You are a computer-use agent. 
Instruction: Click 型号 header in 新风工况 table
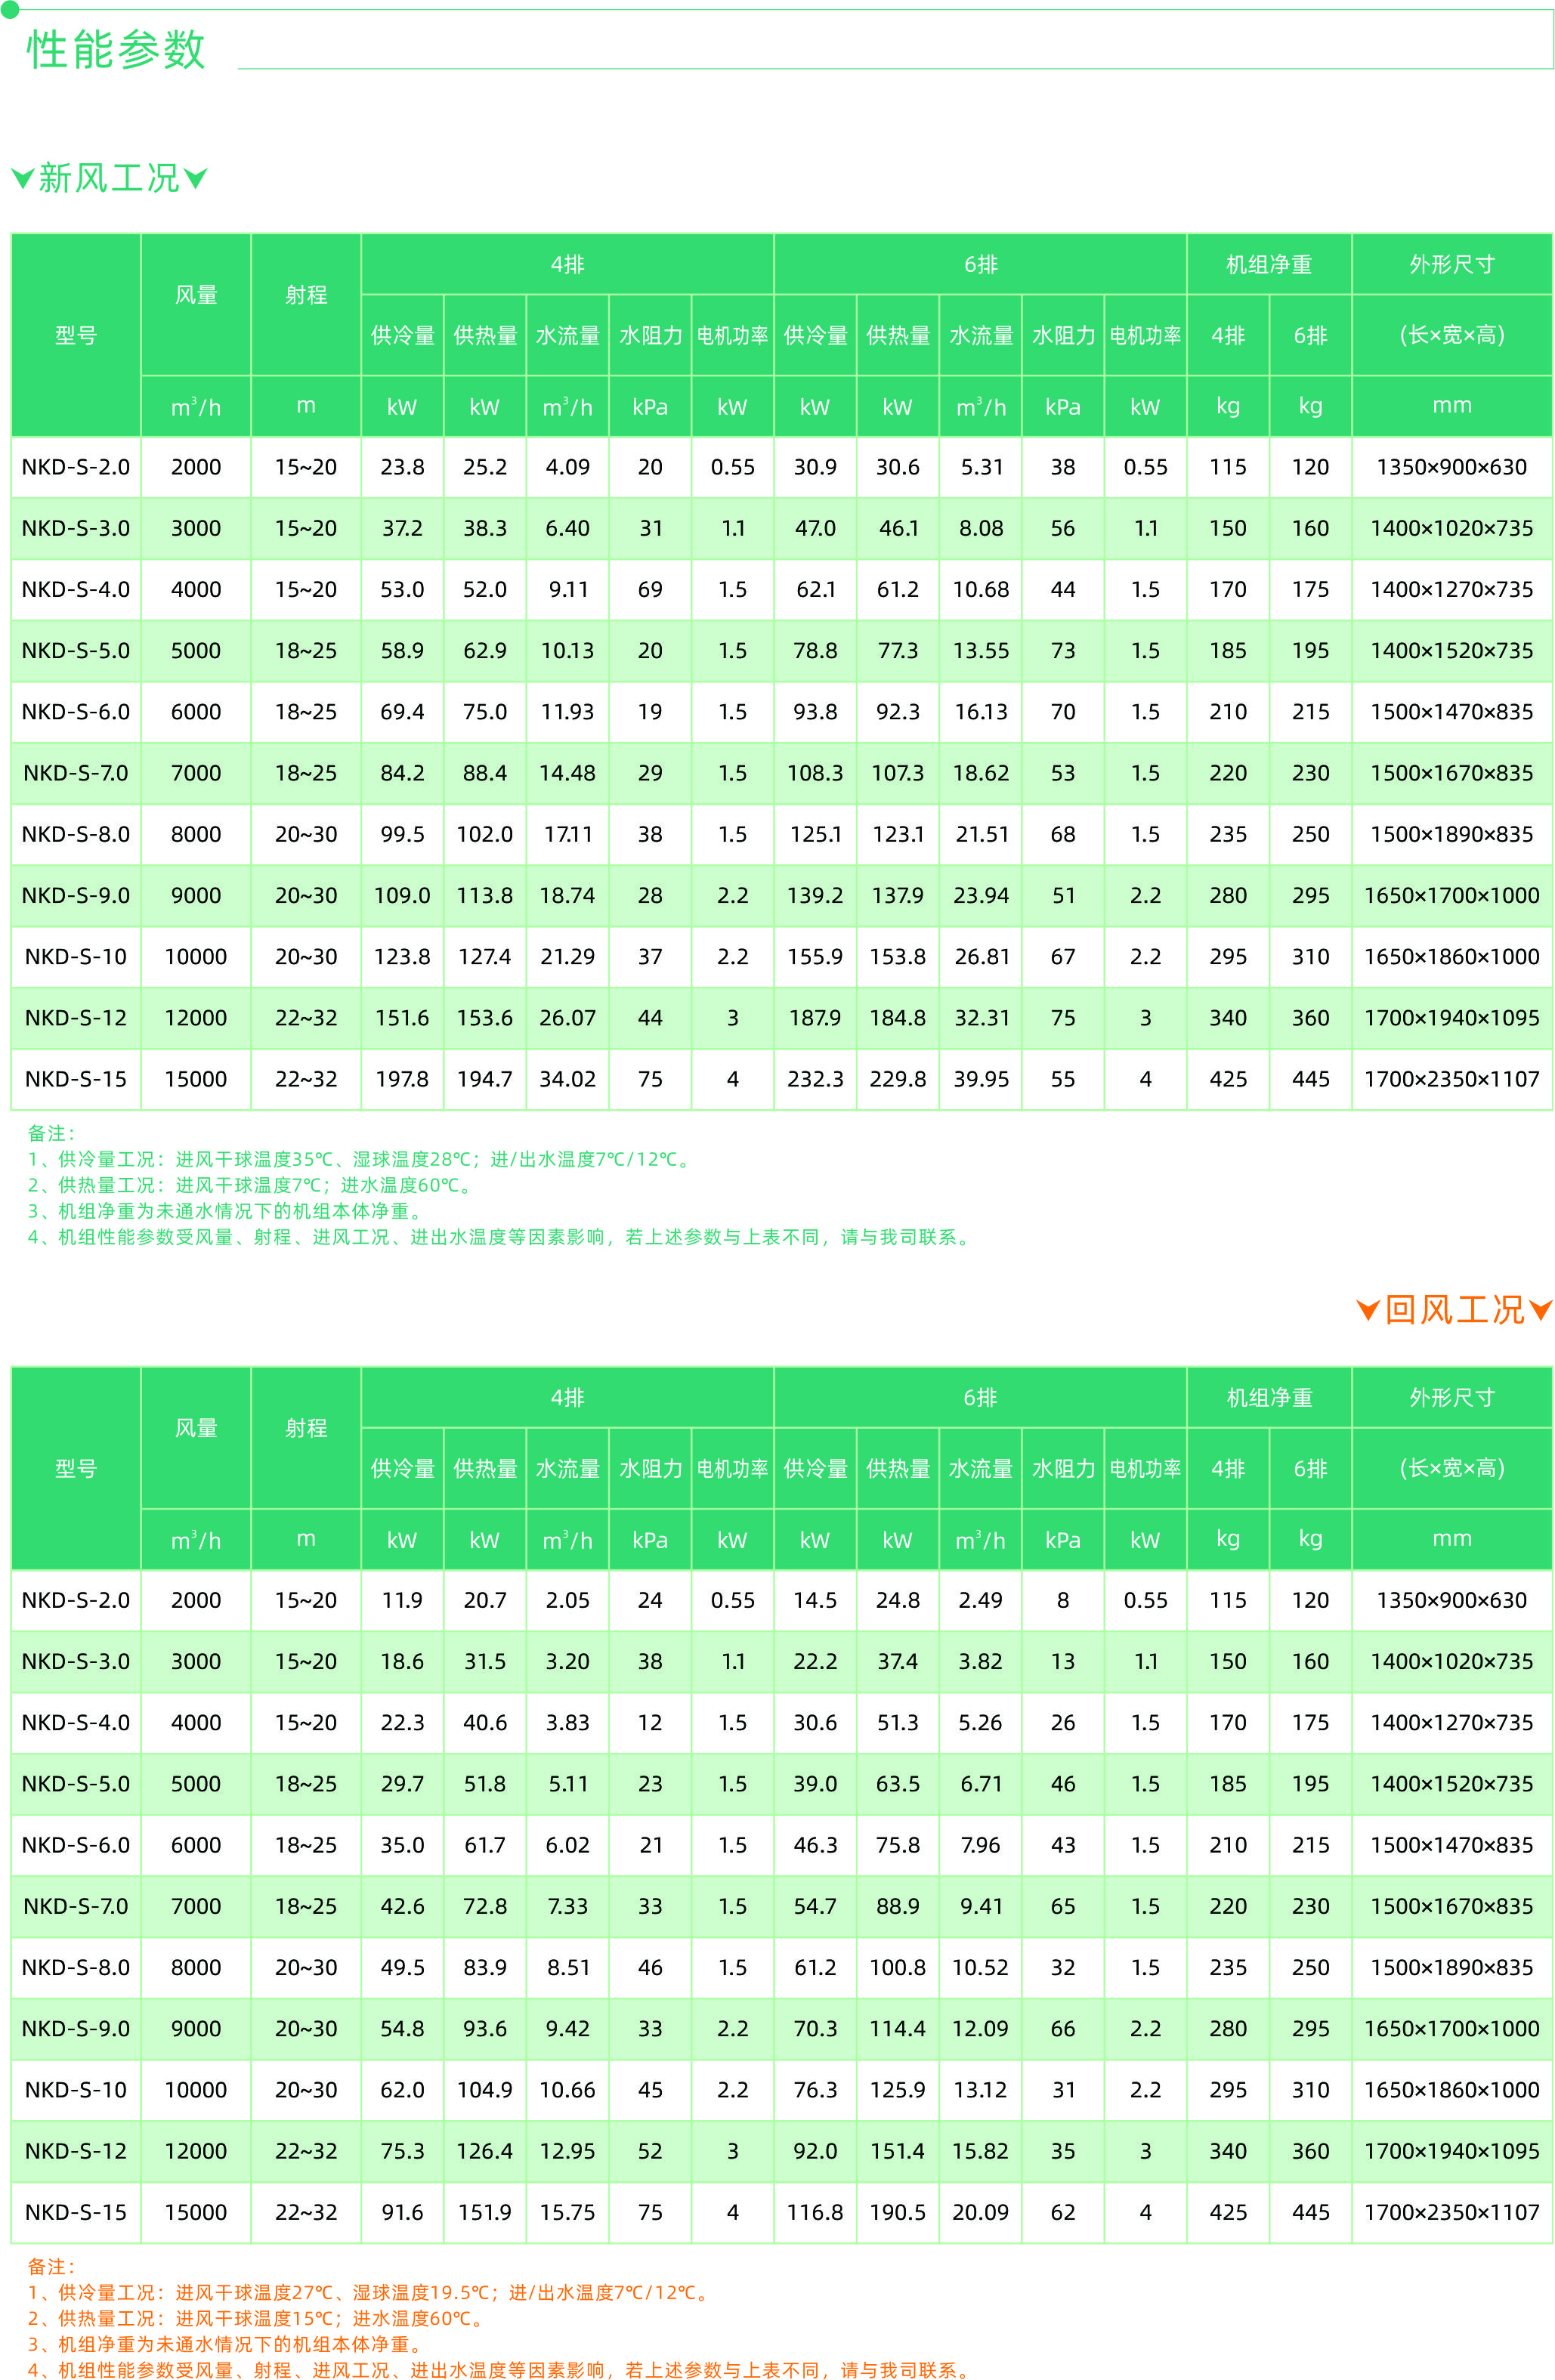[x=76, y=335]
